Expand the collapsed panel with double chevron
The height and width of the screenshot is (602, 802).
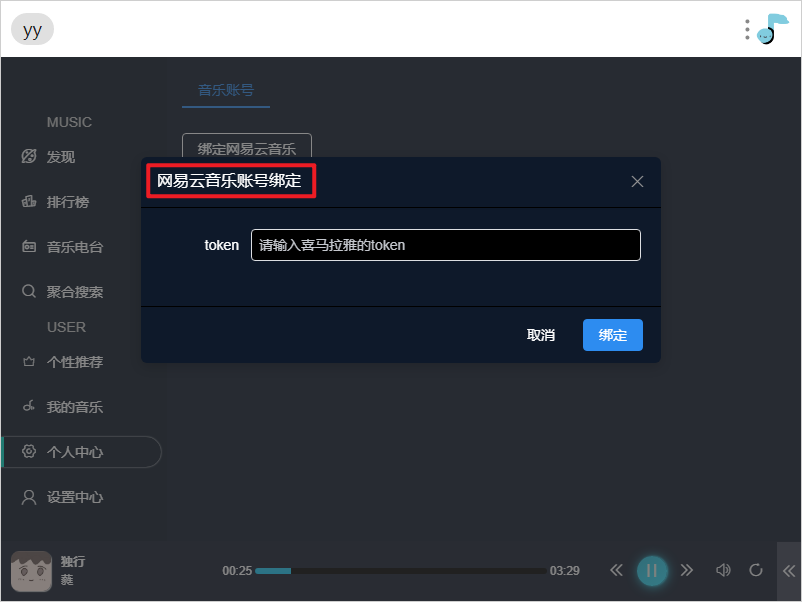point(788,571)
